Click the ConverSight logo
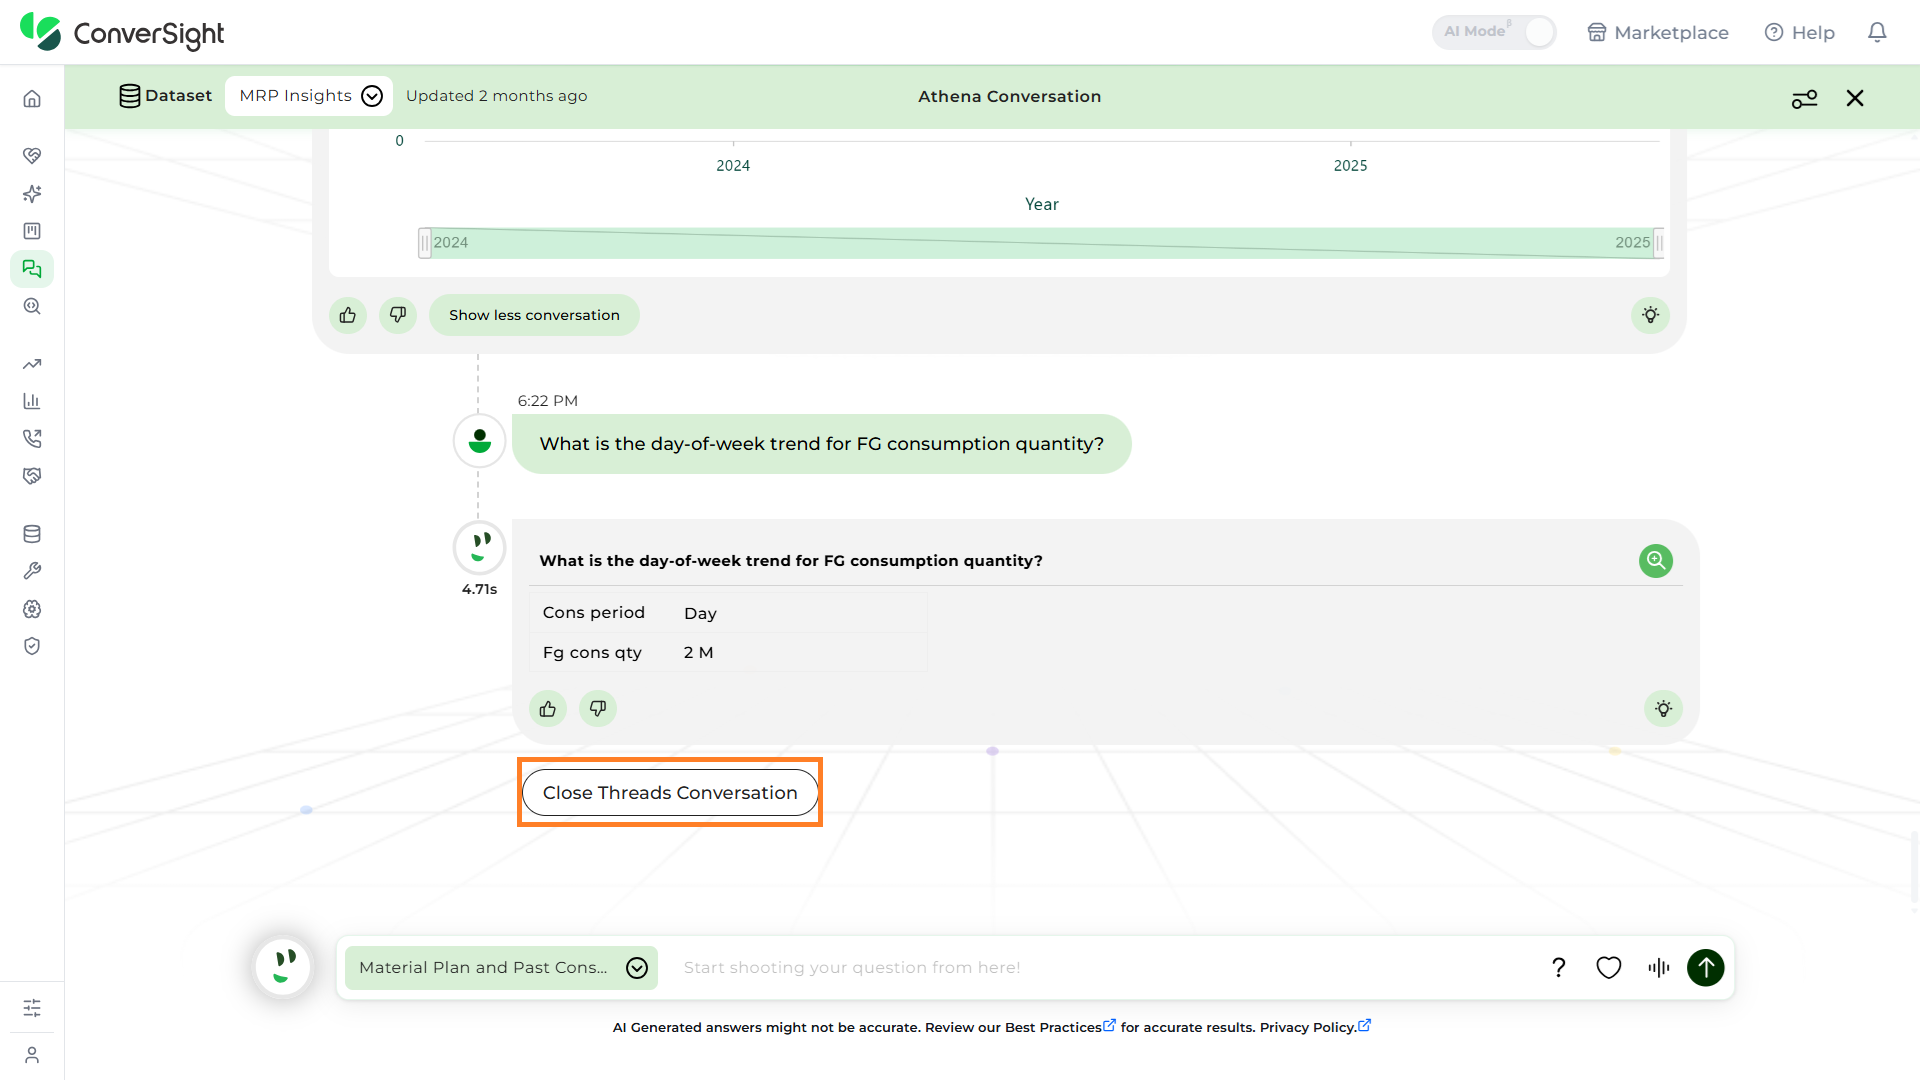1920x1080 pixels. click(x=122, y=32)
